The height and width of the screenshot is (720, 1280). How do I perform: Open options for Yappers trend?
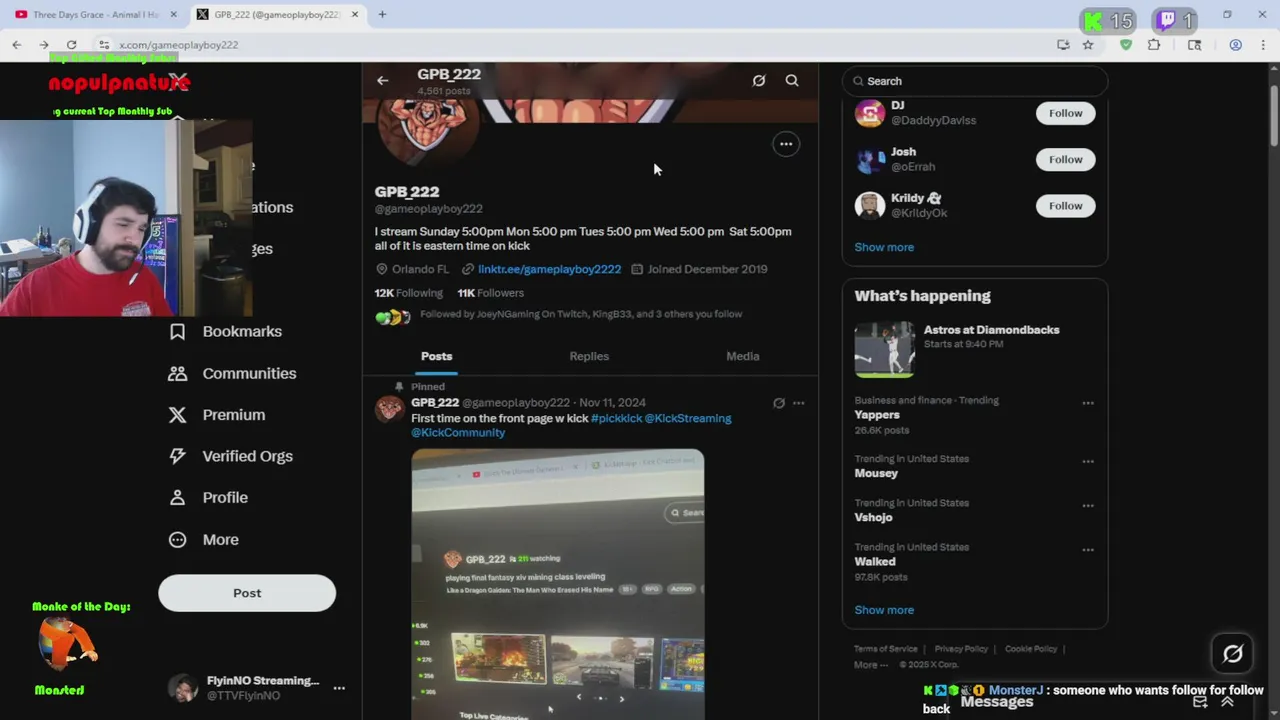[1088, 403]
